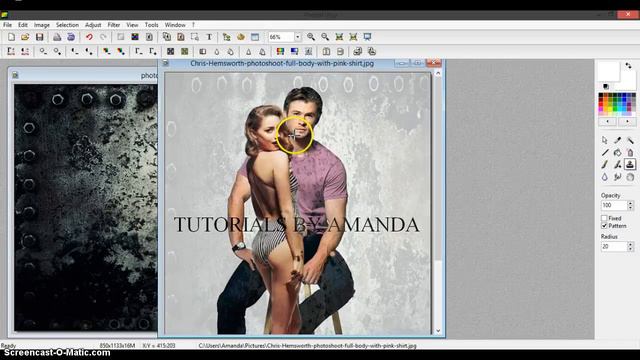Uncheck the Pattern checkbox

point(604,226)
